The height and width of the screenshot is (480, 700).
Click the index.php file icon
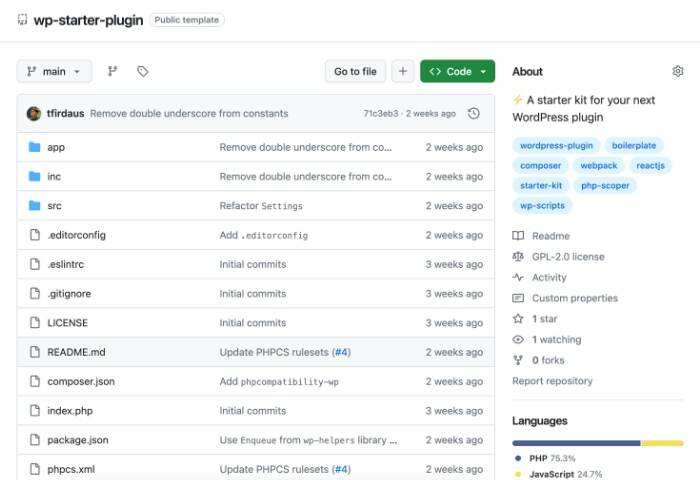[34, 410]
